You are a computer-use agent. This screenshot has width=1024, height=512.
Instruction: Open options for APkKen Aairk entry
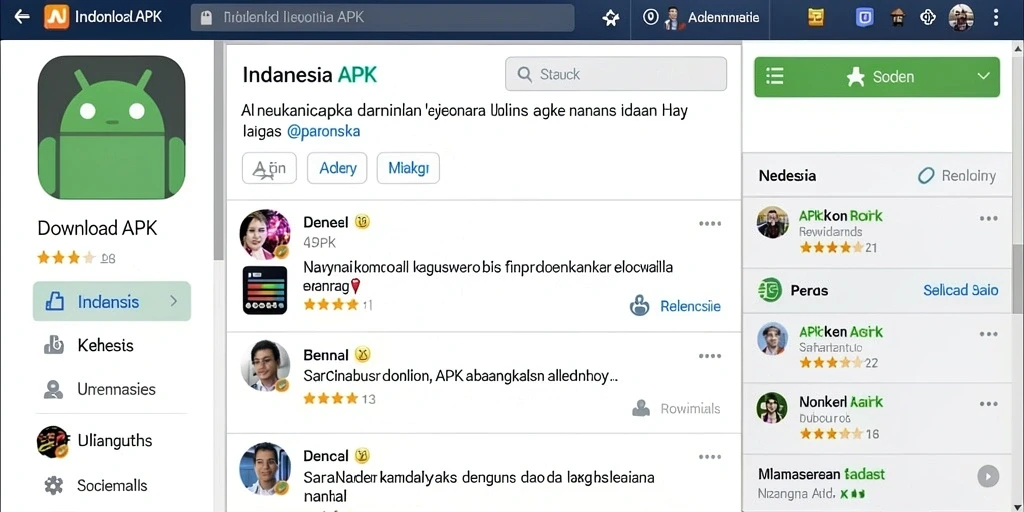988,334
